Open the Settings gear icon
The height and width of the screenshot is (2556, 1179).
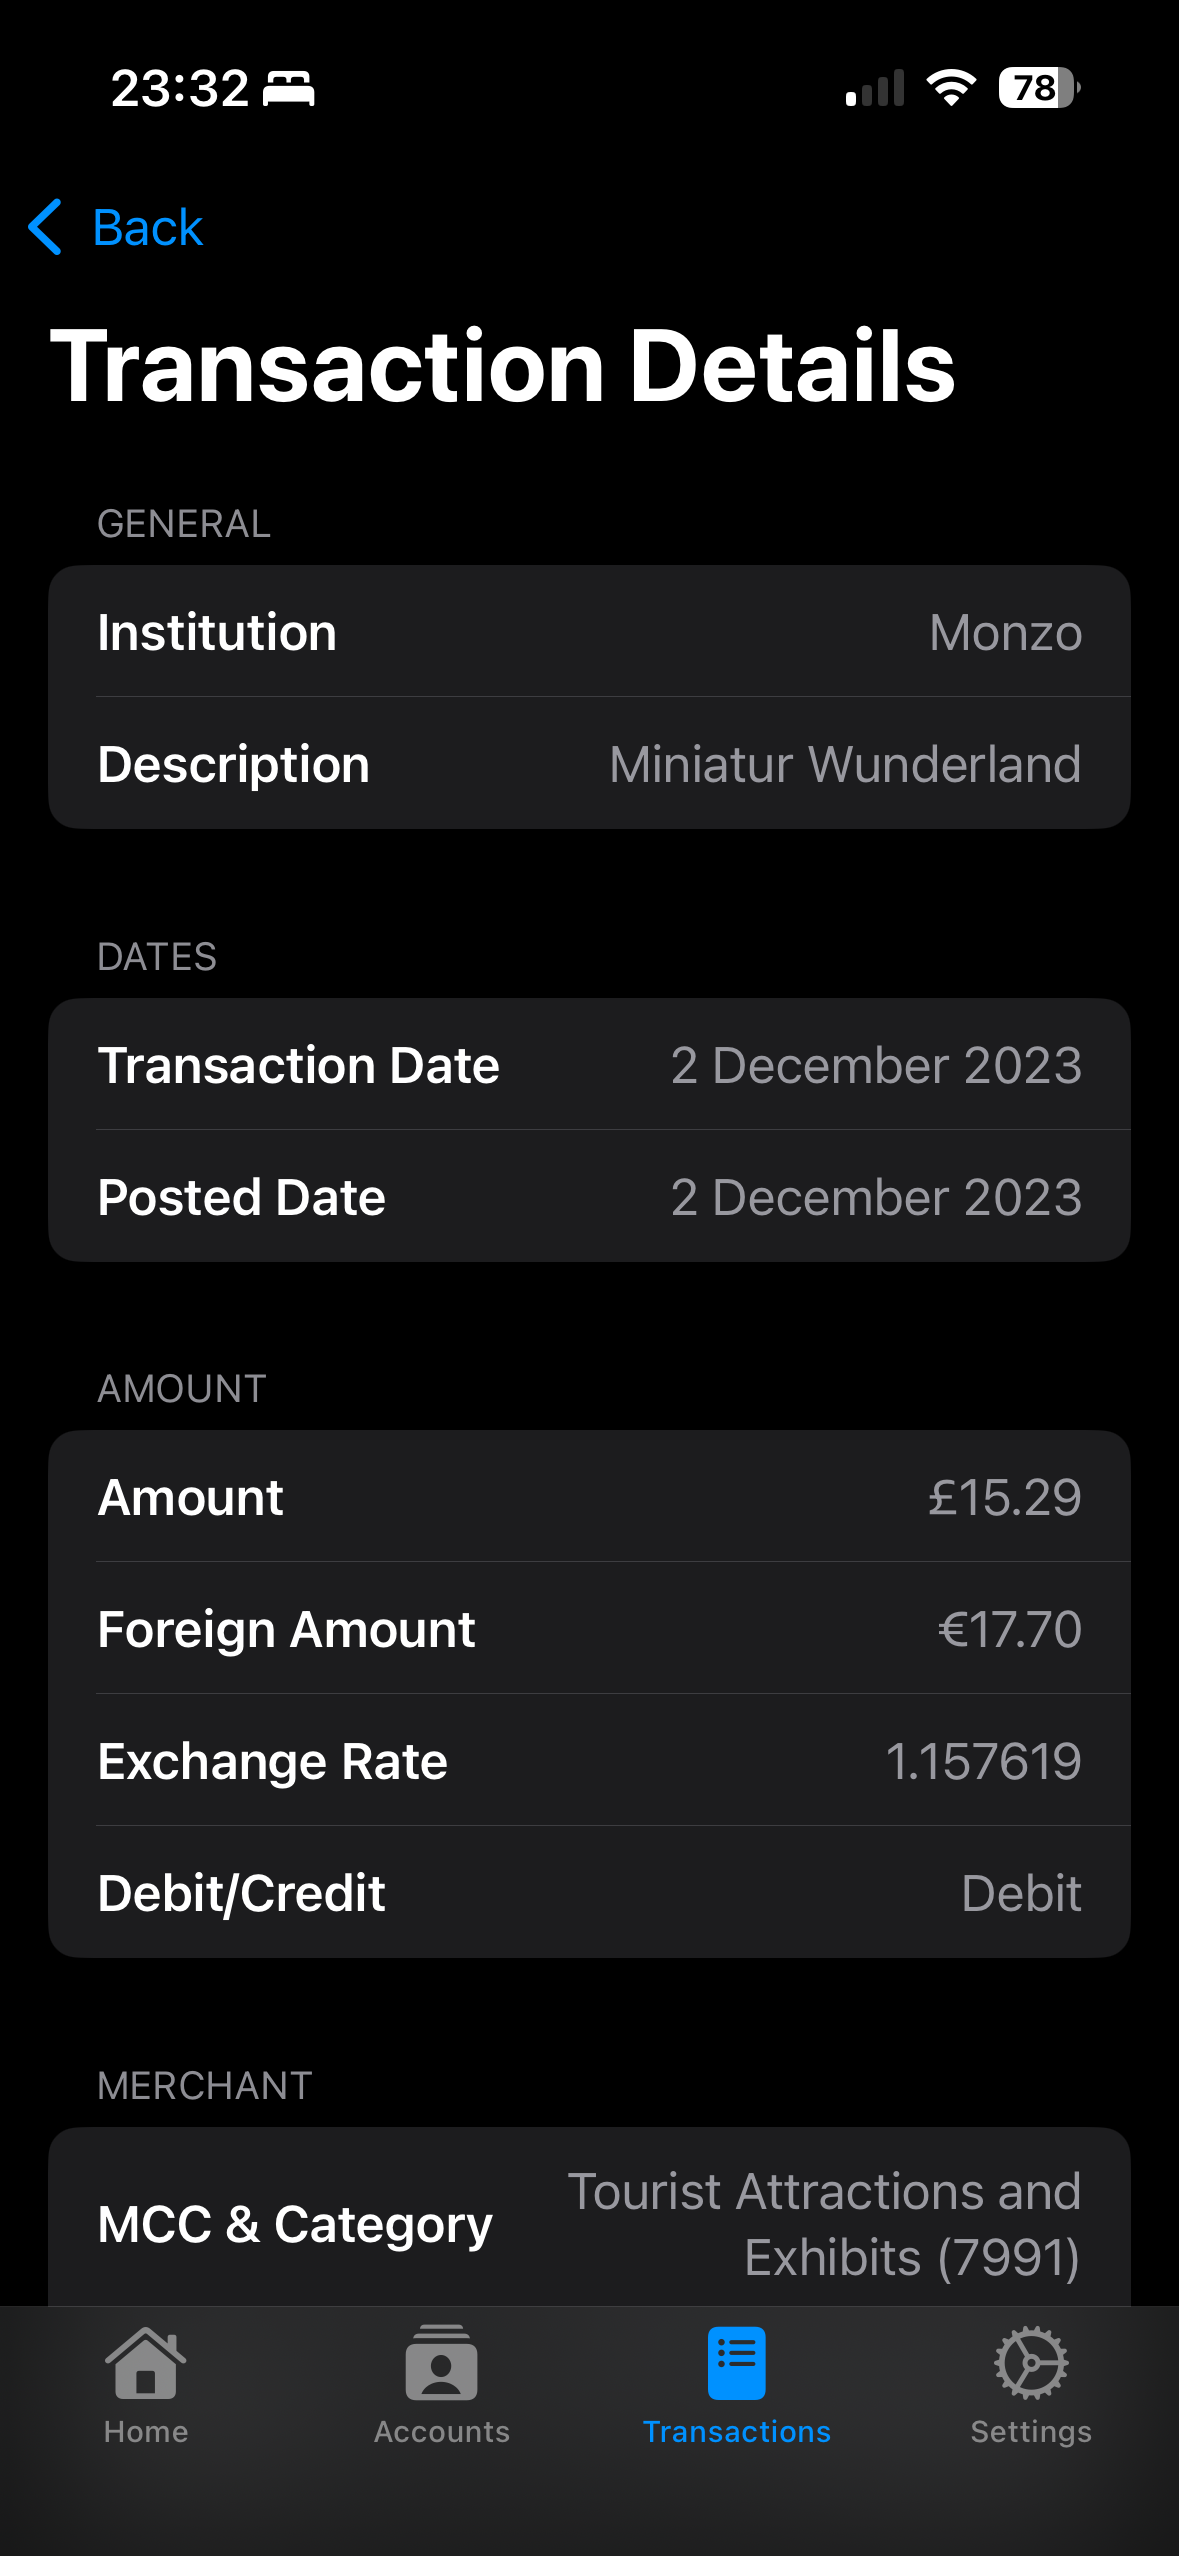1031,2363
